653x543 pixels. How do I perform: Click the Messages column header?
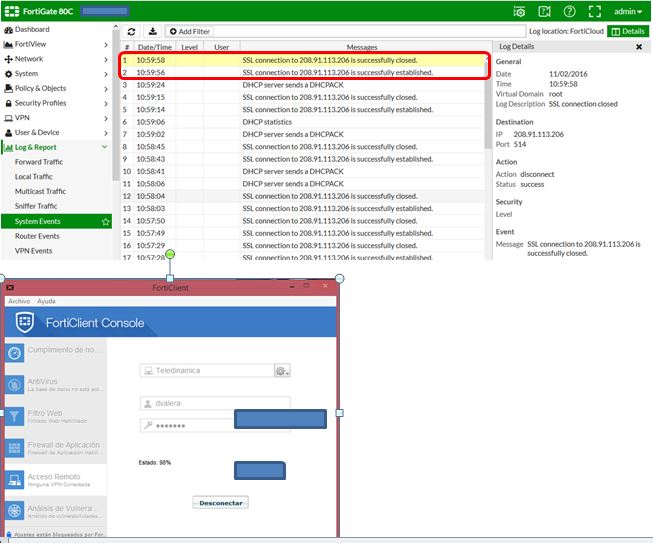pos(362,47)
